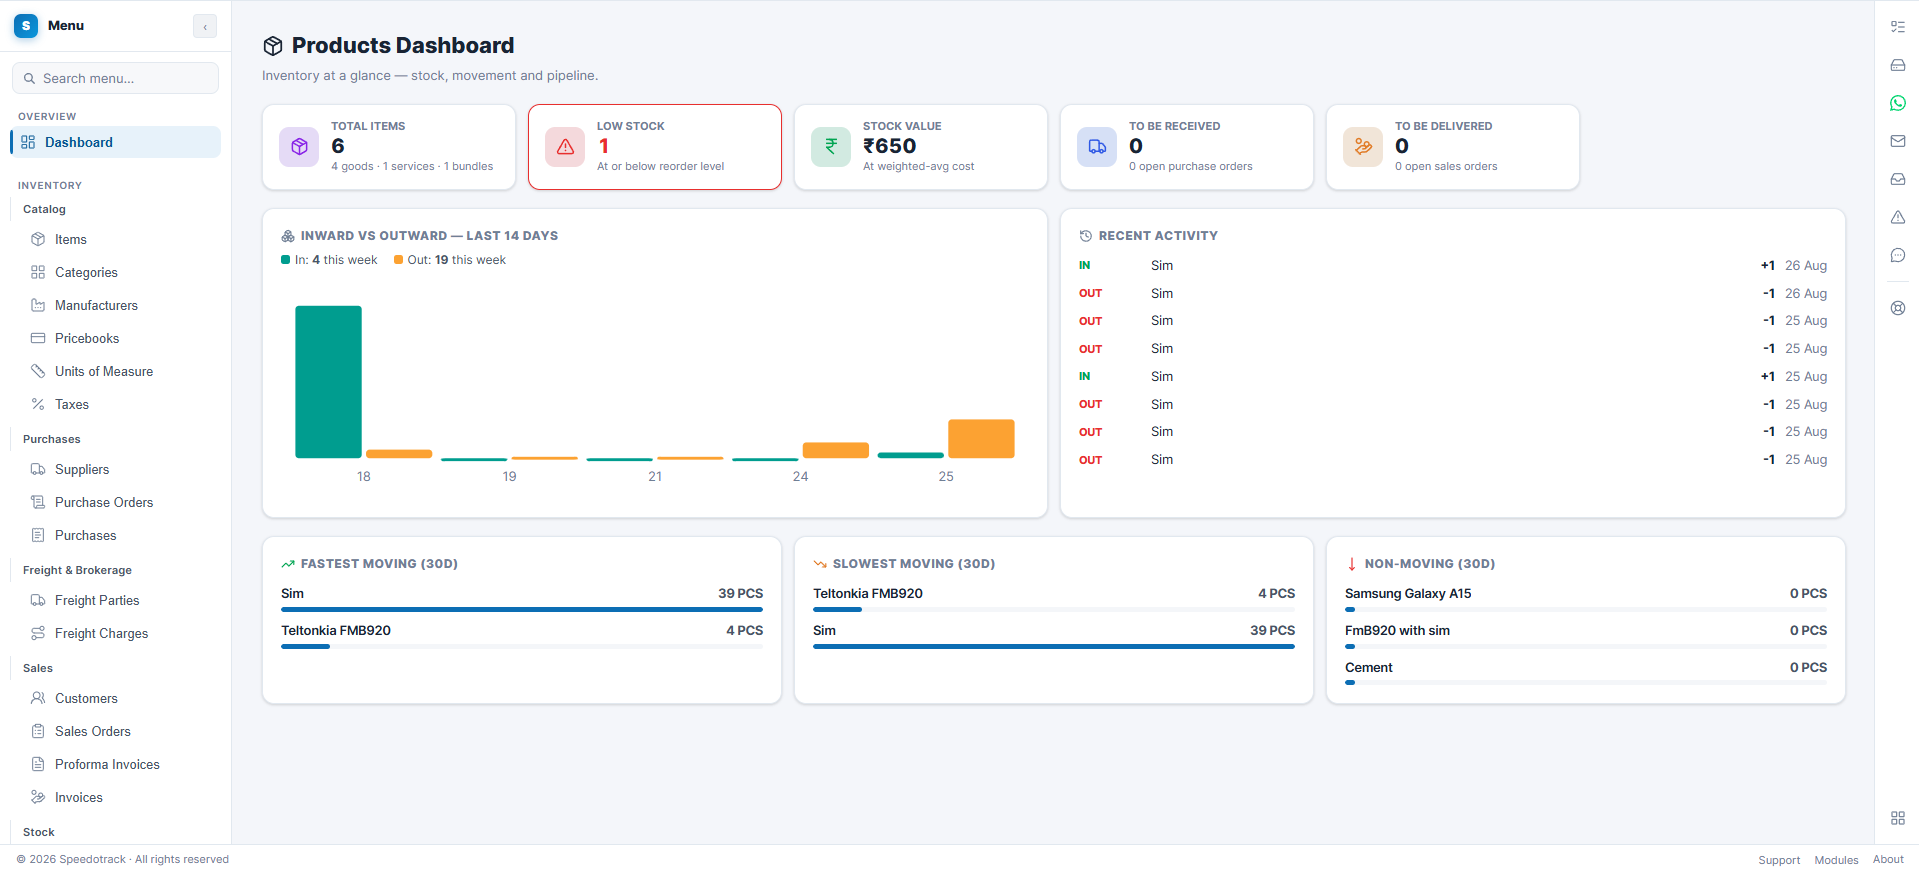Viewport: 1919px width, 872px height.
Task: Collapse the Sales section header
Action: tap(38, 668)
